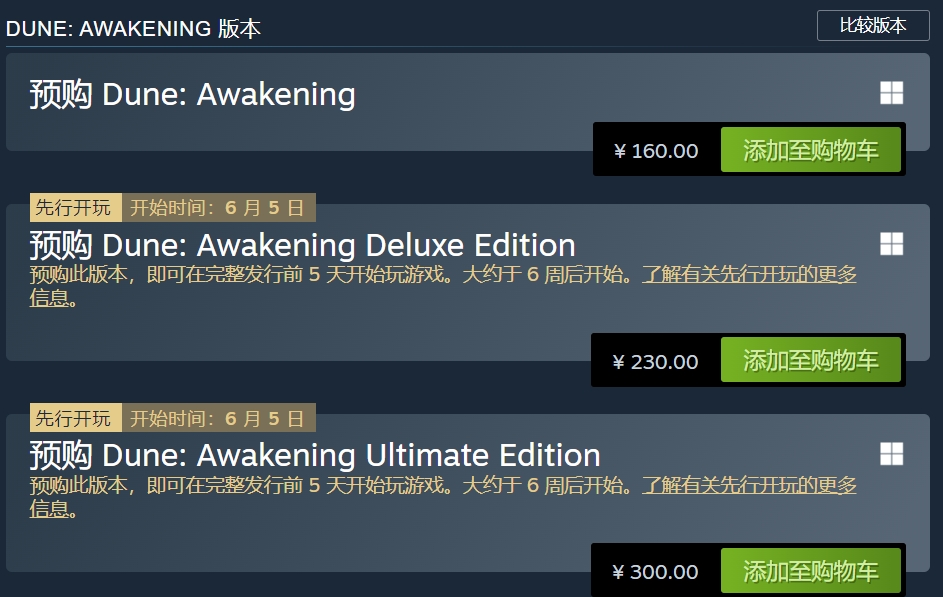Viewport: 943px width, 597px height.
Task: Click the 开始时间 6月5日 label on Deluxe
Action: (217, 208)
